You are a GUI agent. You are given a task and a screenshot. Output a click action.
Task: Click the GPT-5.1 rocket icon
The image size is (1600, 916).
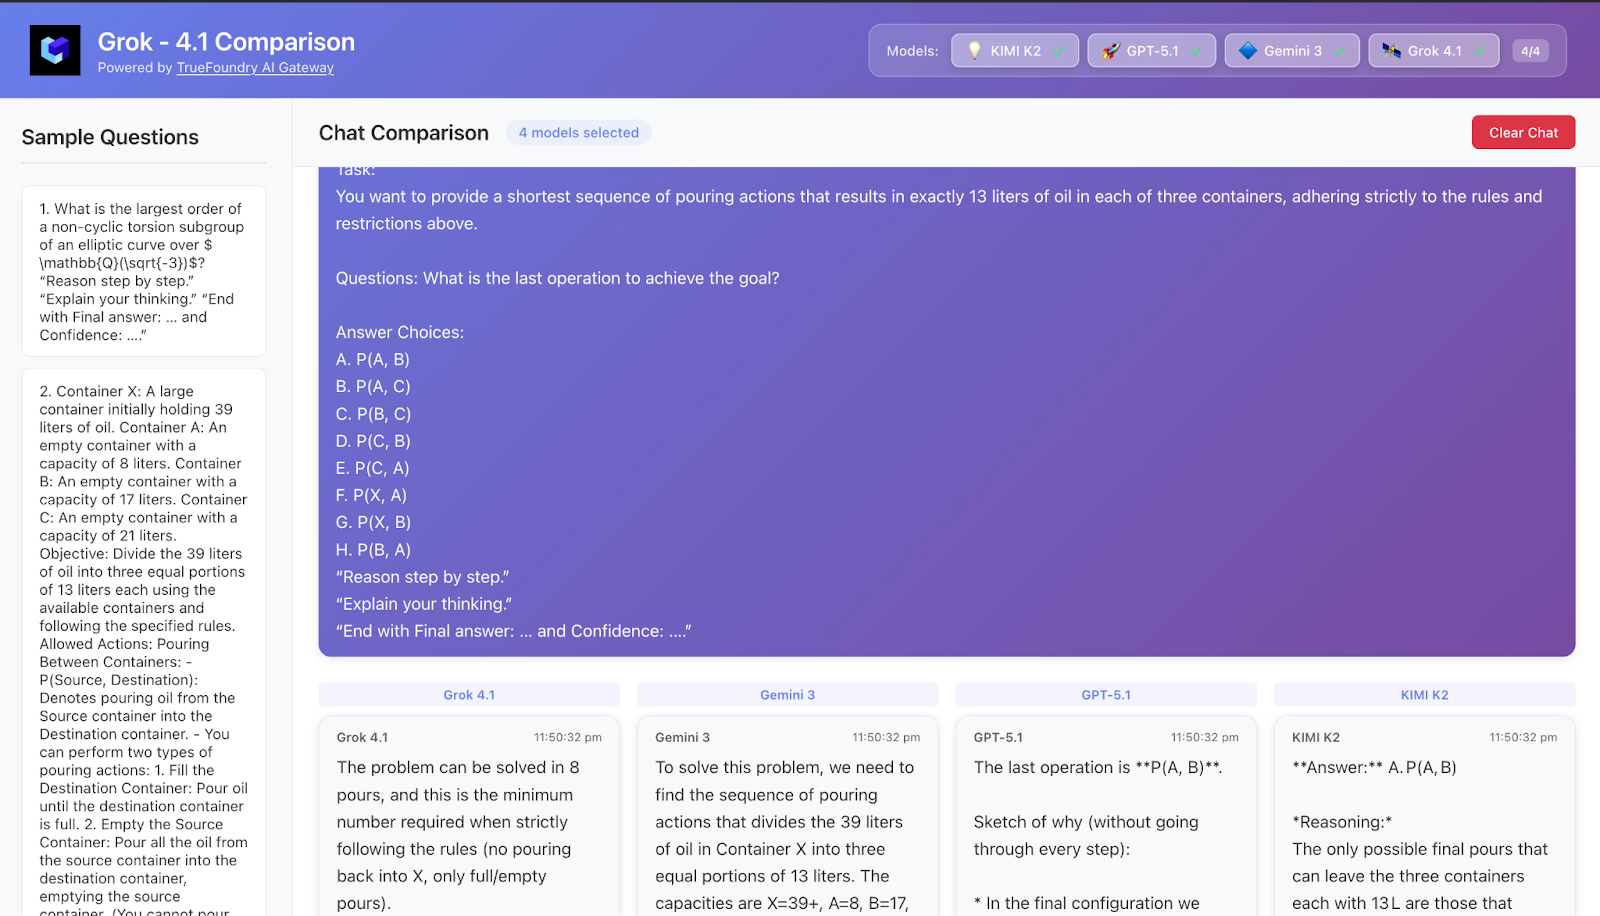click(x=1111, y=51)
